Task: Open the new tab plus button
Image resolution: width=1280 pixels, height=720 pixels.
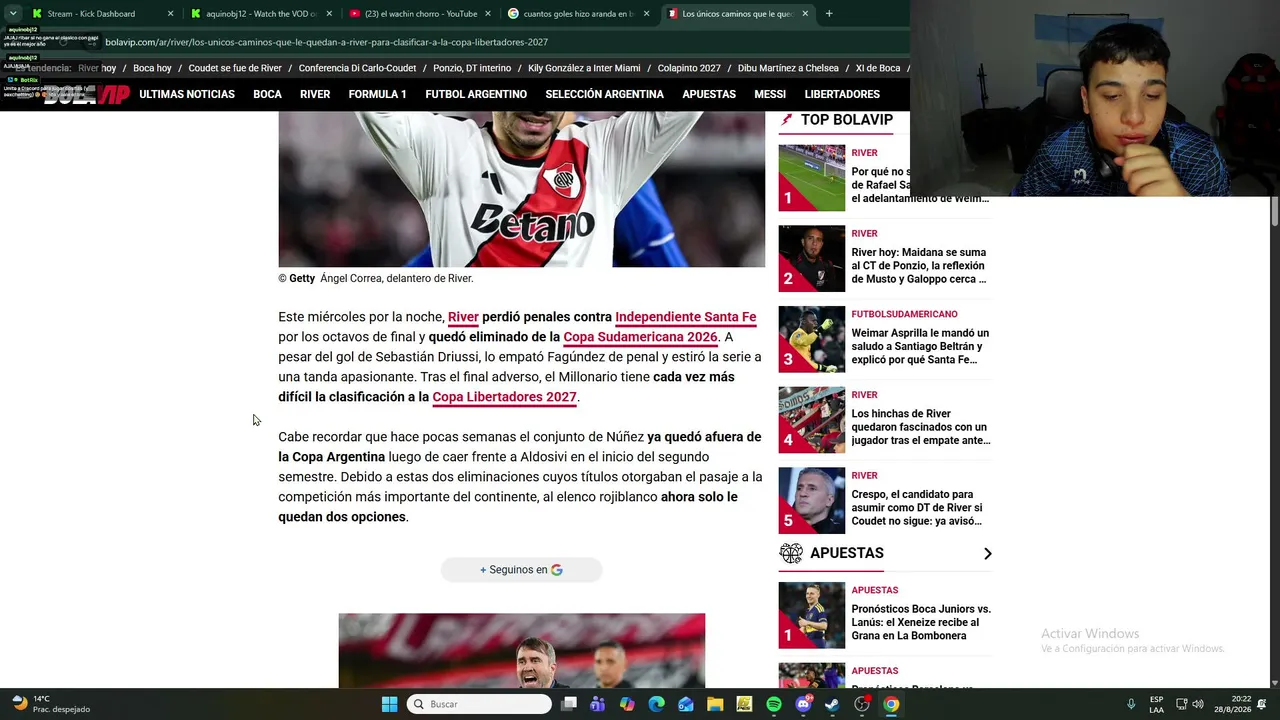Action: (829, 14)
